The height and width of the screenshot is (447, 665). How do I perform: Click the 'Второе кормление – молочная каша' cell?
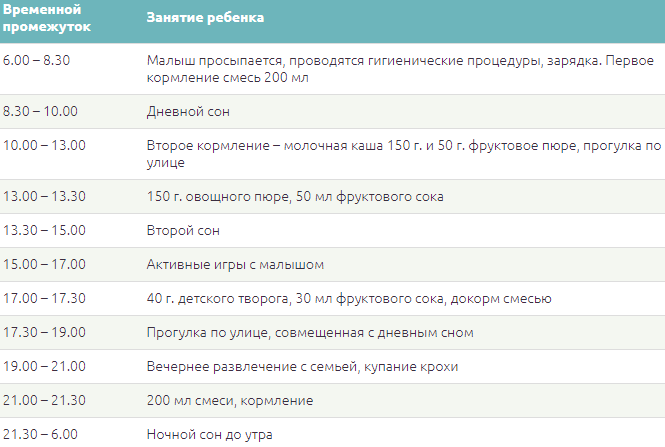click(x=404, y=154)
